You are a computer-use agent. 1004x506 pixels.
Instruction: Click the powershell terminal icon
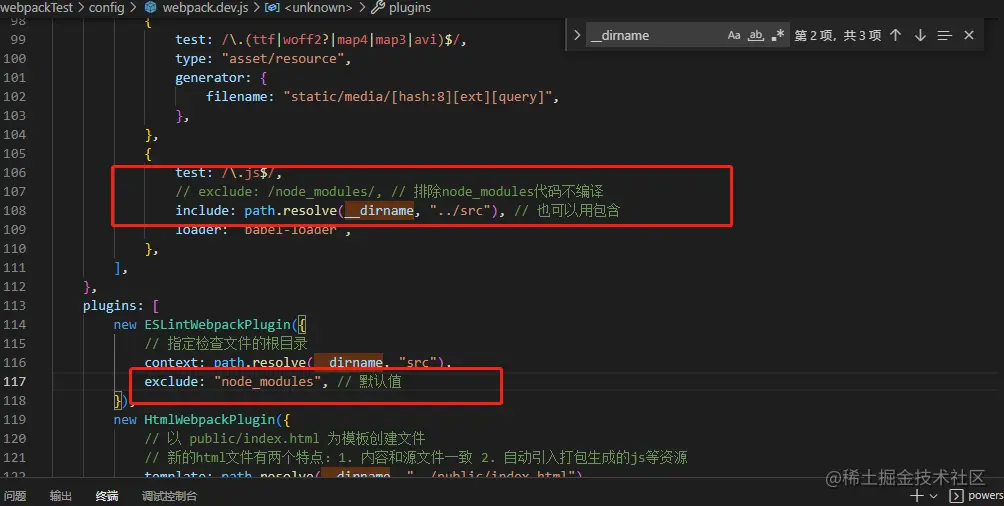[956, 496]
